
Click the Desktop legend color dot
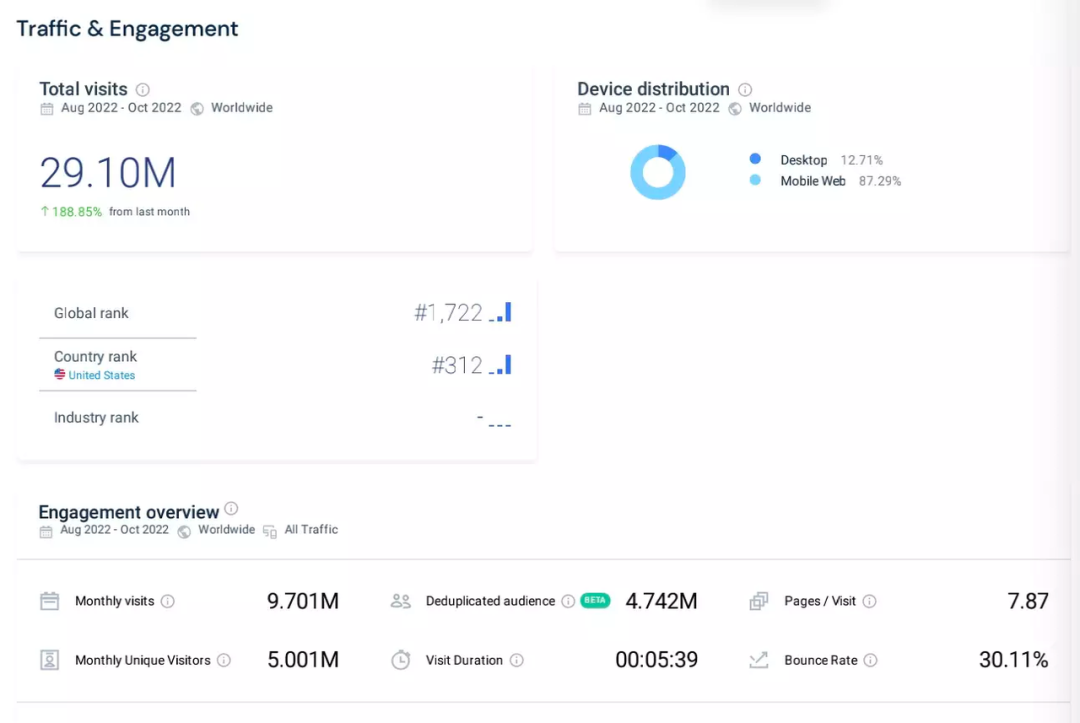point(755,159)
